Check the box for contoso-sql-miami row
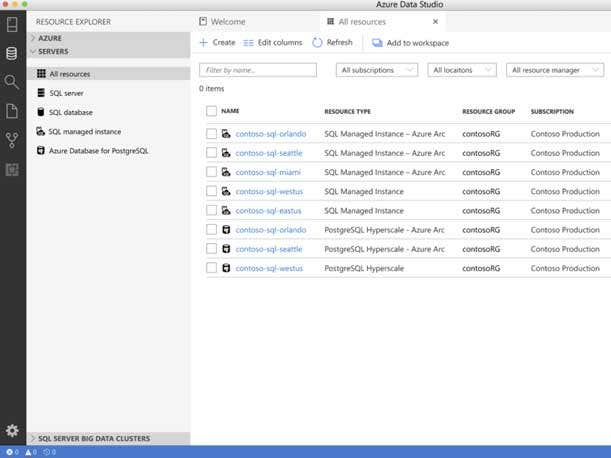611x458 pixels. (x=211, y=172)
